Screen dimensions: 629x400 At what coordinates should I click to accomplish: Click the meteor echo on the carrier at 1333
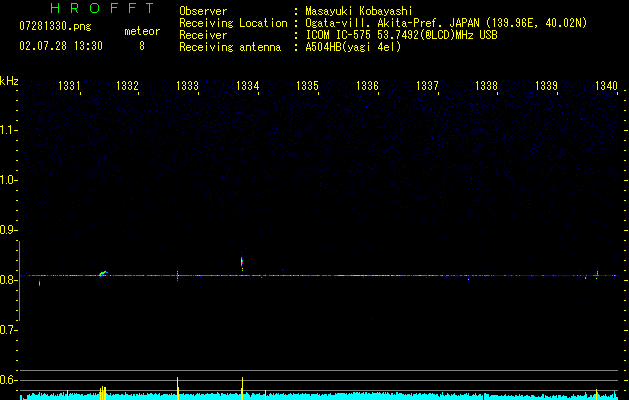(x=177, y=276)
